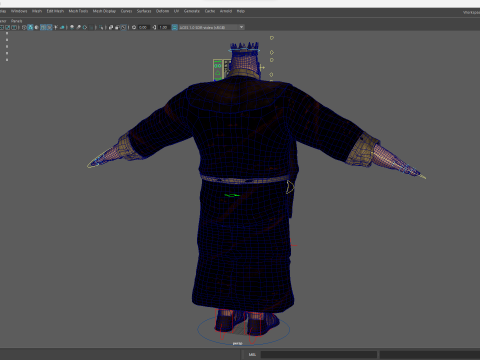The width and height of the screenshot is (480, 360).
Task: Toggle X-Ray Joints icon
Action: pyautogui.click(x=124, y=27)
